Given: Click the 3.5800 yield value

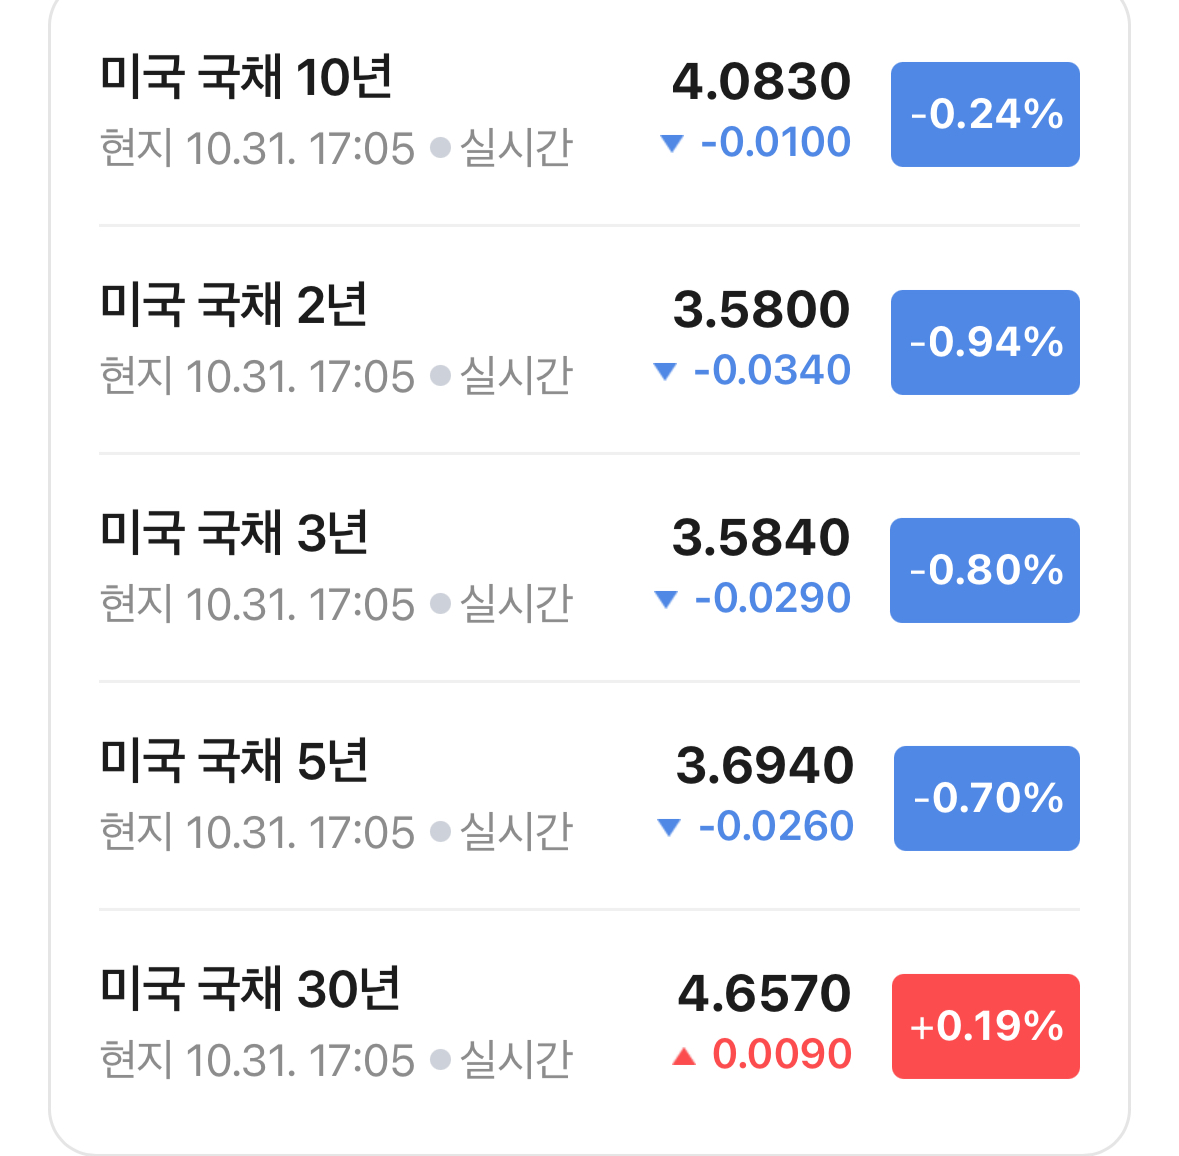Looking at the screenshot, I should (x=761, y=309).
